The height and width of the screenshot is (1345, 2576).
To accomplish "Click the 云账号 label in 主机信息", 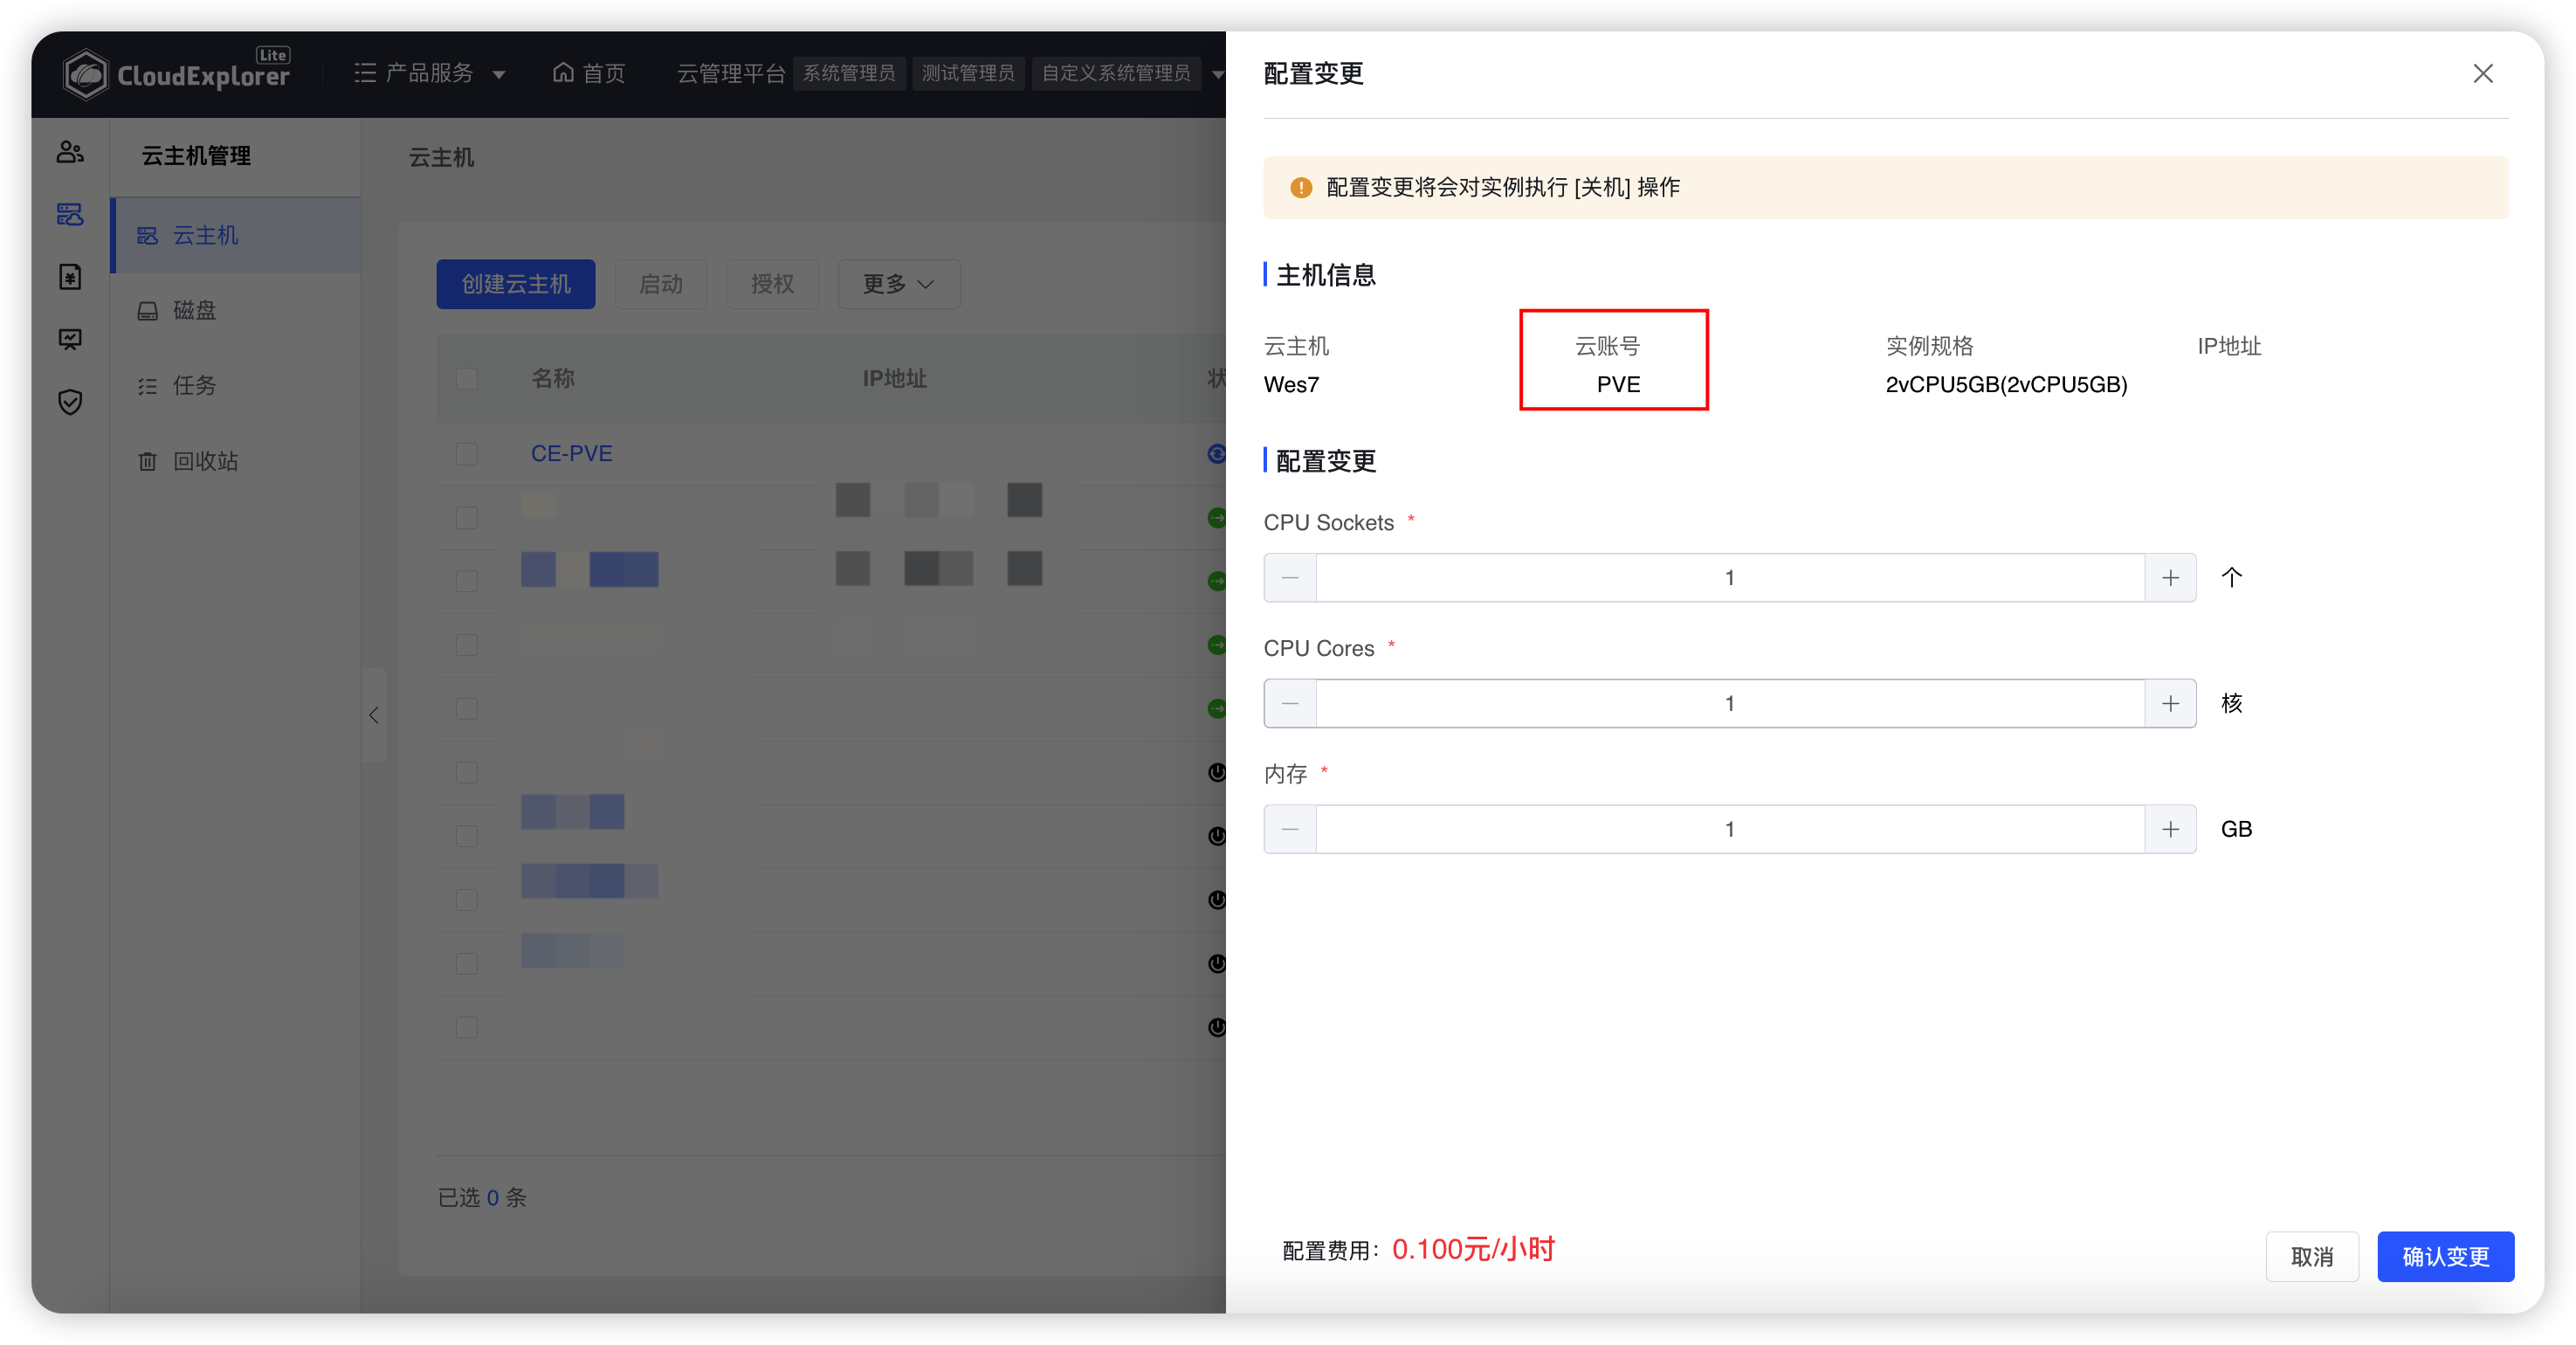I will click(1608, 347).
